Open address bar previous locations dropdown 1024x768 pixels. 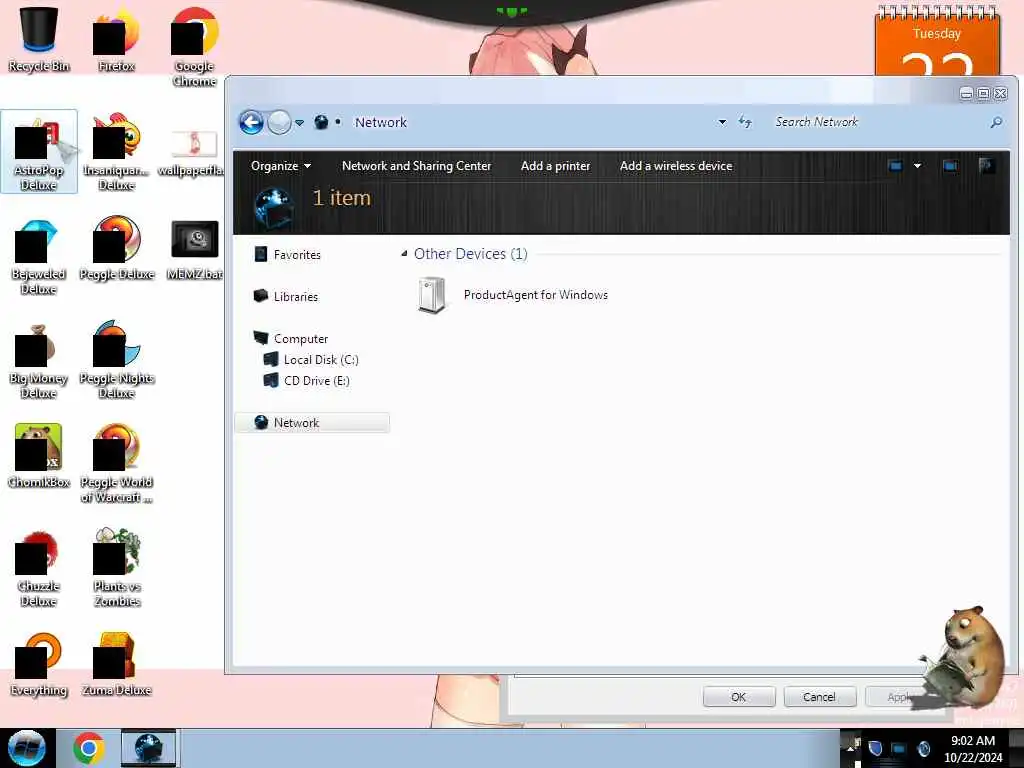(722, 122)
